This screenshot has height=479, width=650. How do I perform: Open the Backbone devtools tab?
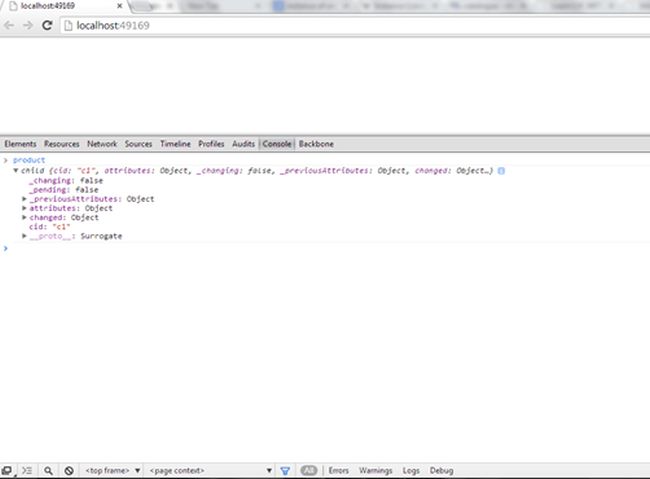point(316,144)
